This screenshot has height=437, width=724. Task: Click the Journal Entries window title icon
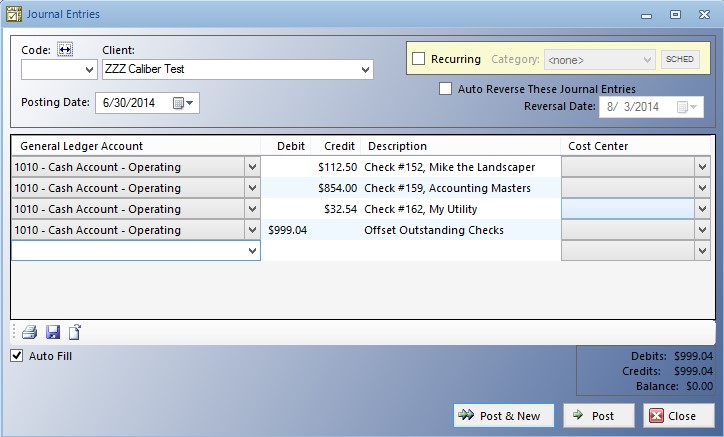(x=13, y=14)
